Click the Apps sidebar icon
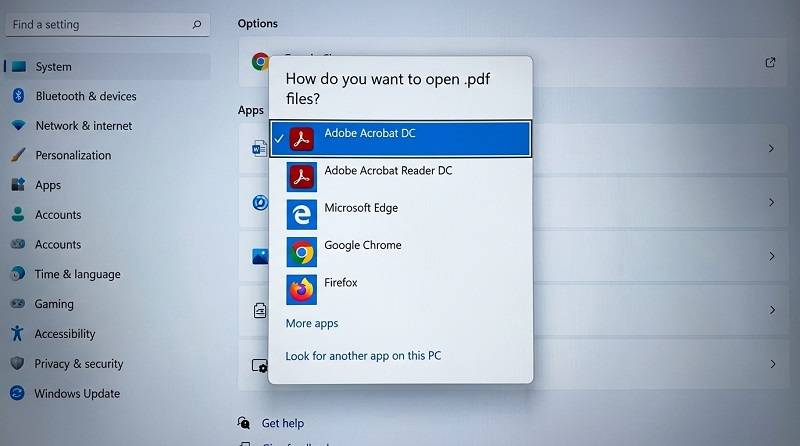 click(18, 184)
